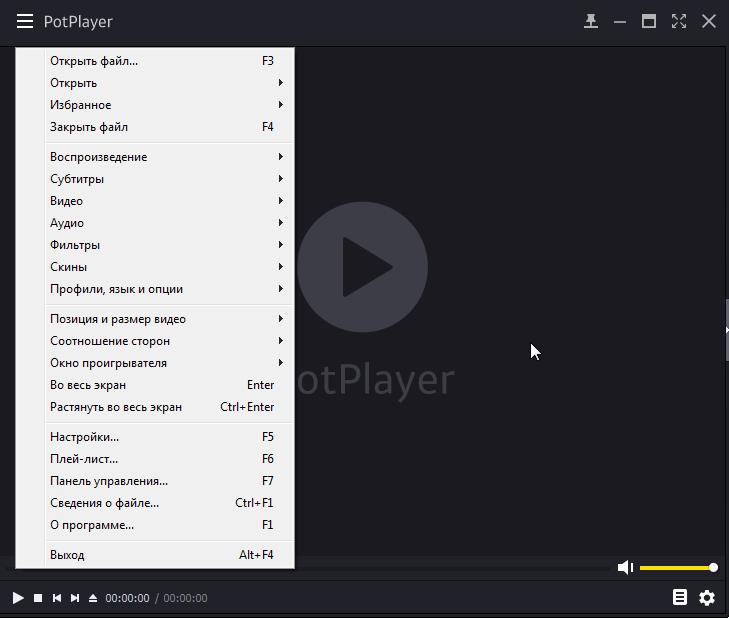The image size is (729, 619).
Task: Click the current time 00:00:00 display
Action: pyautogui.click(x=127, y=598)
